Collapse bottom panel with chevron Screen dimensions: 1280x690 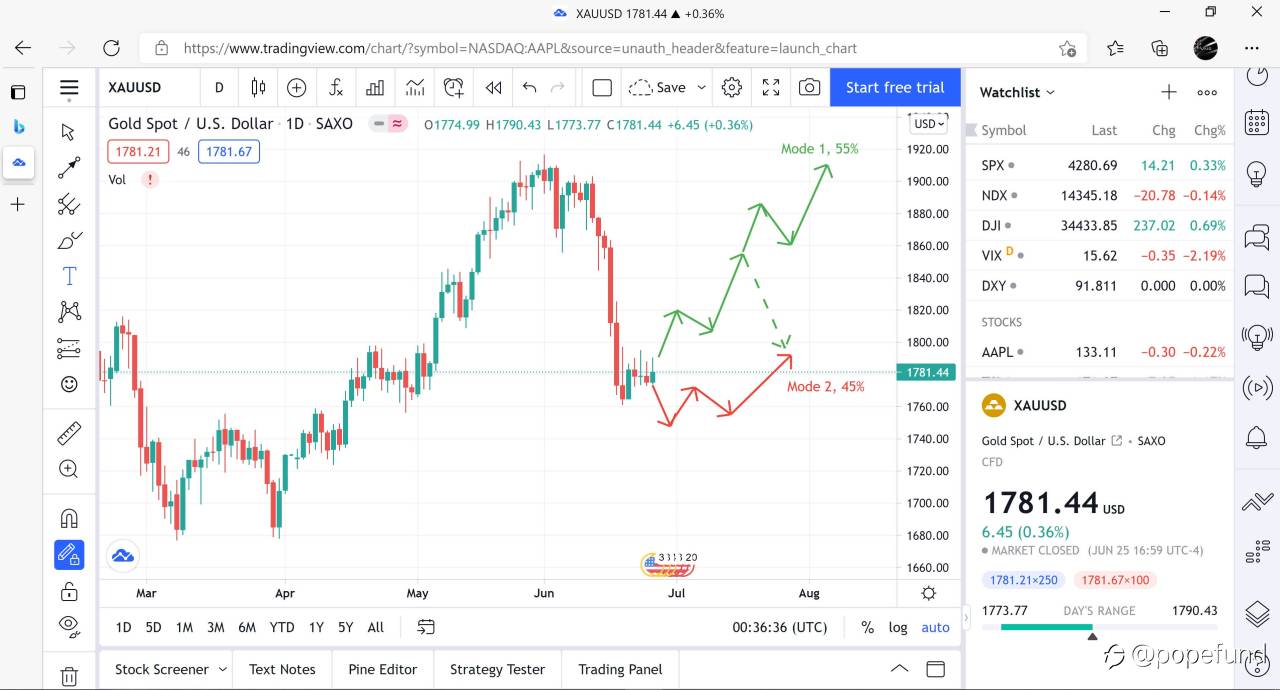[900, 669]
